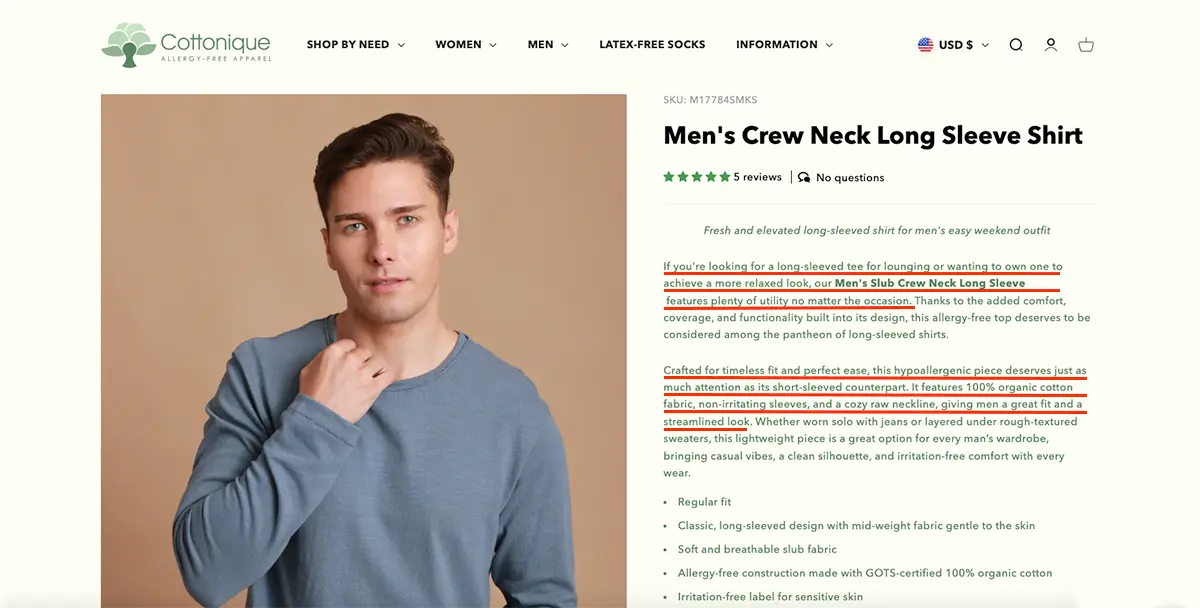Expand the Men dropdown menu
This screenshot has width=1200, height=608.
coord(547,45)
